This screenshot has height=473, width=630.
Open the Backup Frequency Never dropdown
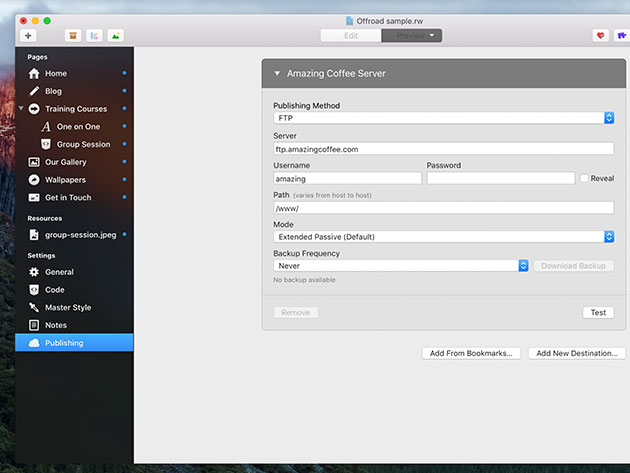click(401, 266)
